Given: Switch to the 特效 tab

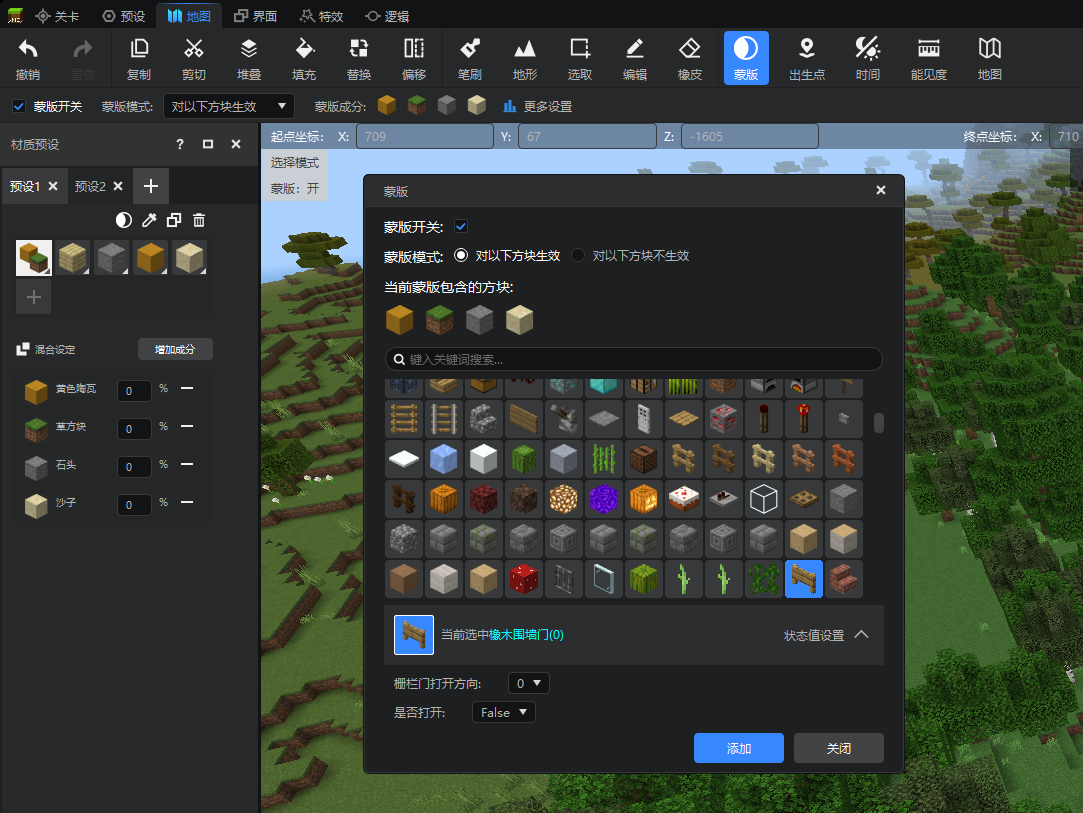Looking at the screenshot, I should pos(322,16).
